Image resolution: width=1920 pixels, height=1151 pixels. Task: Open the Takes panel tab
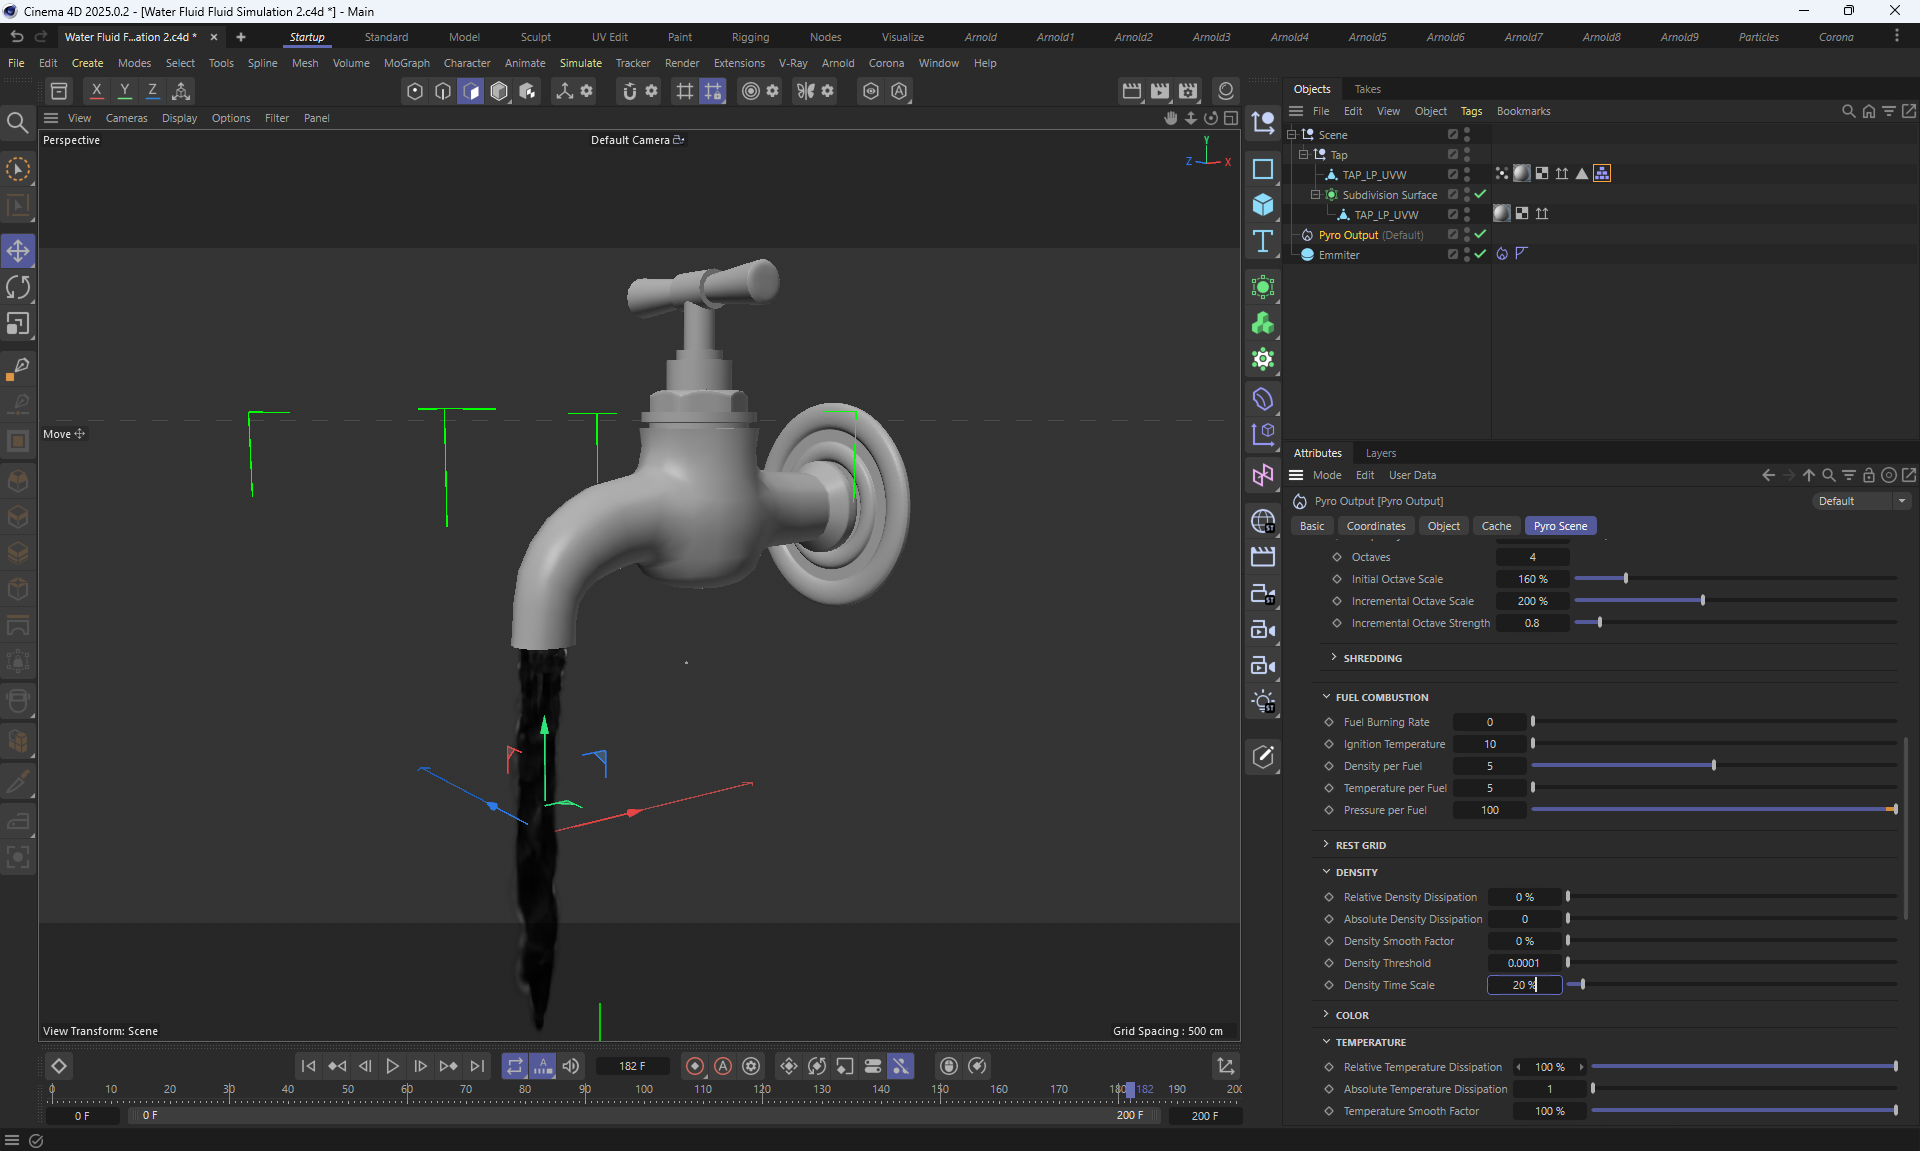pos(1367,89)
